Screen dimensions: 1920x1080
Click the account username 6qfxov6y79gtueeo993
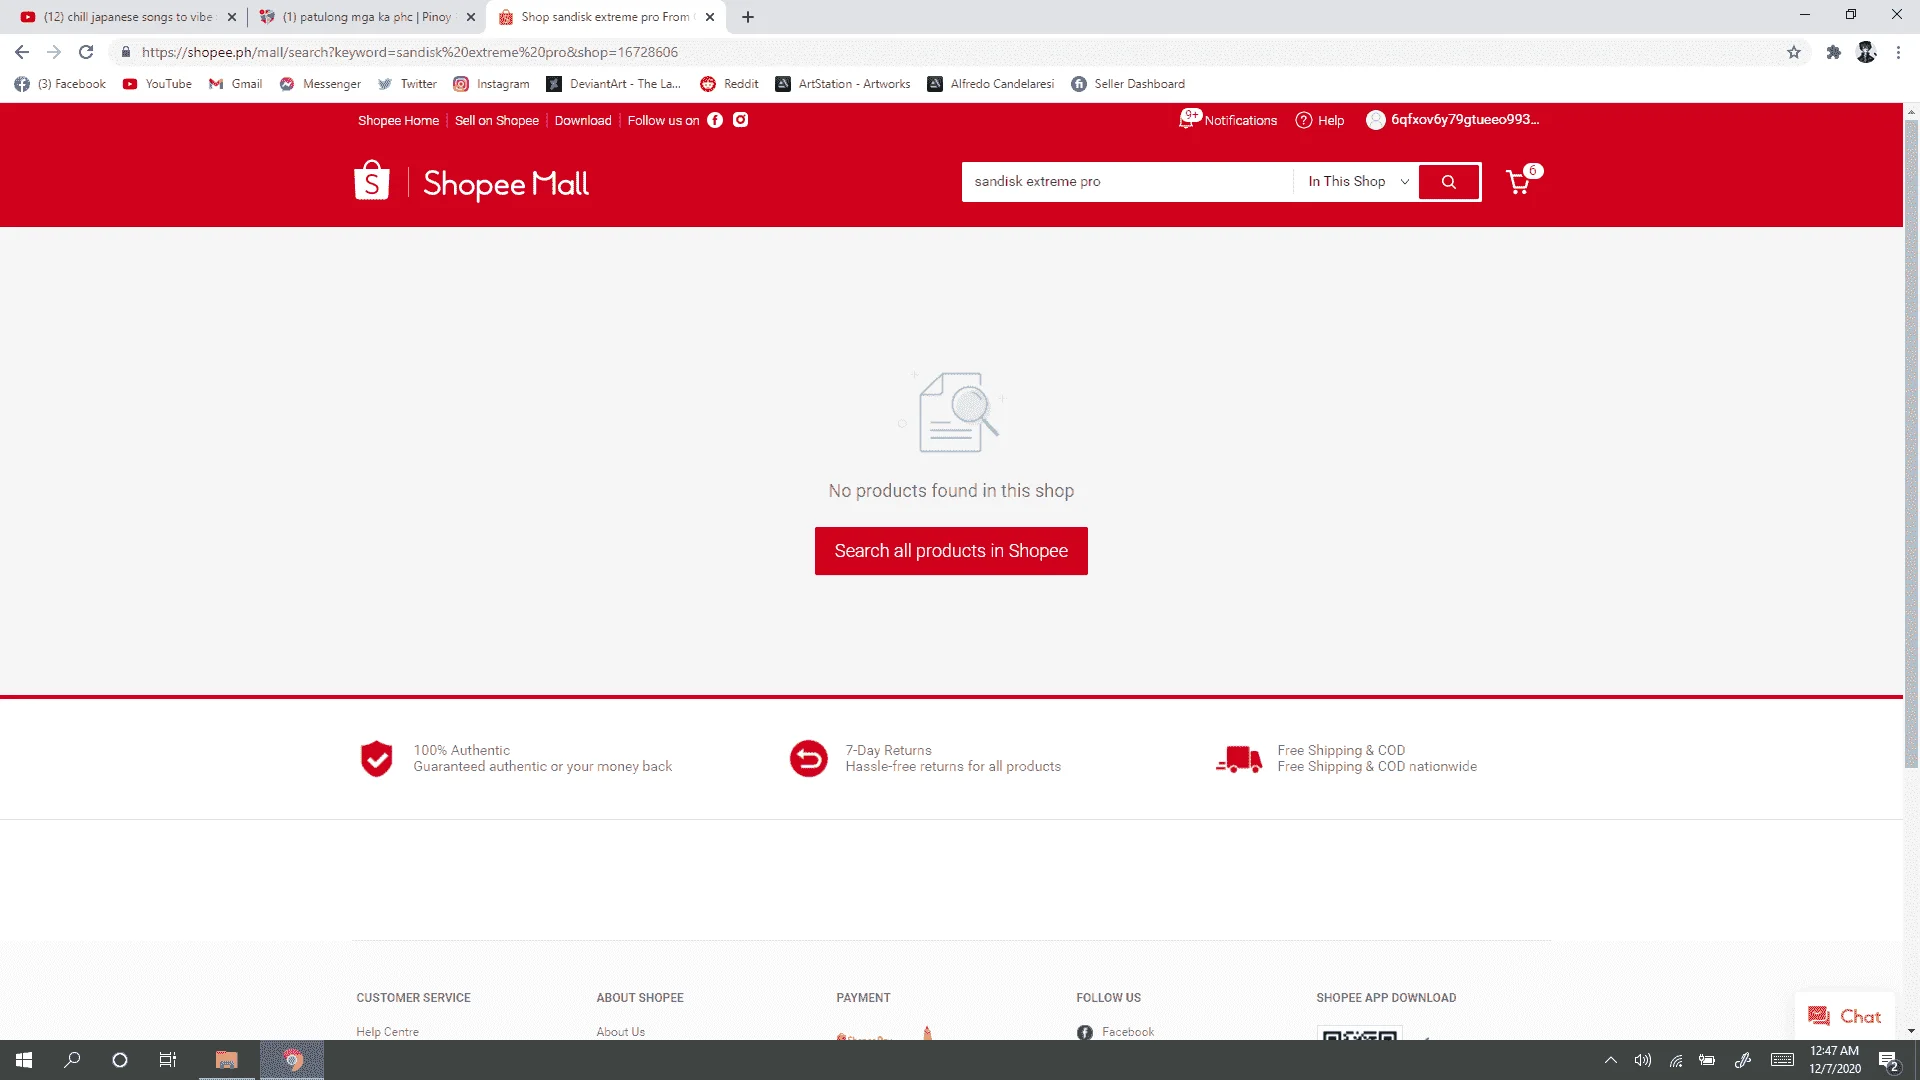[x=1465, y=120]
